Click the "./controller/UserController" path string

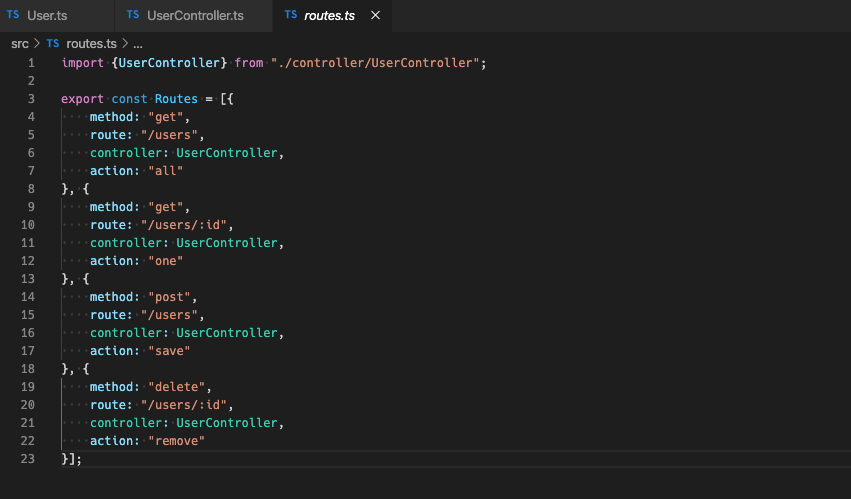coord(375,63)
